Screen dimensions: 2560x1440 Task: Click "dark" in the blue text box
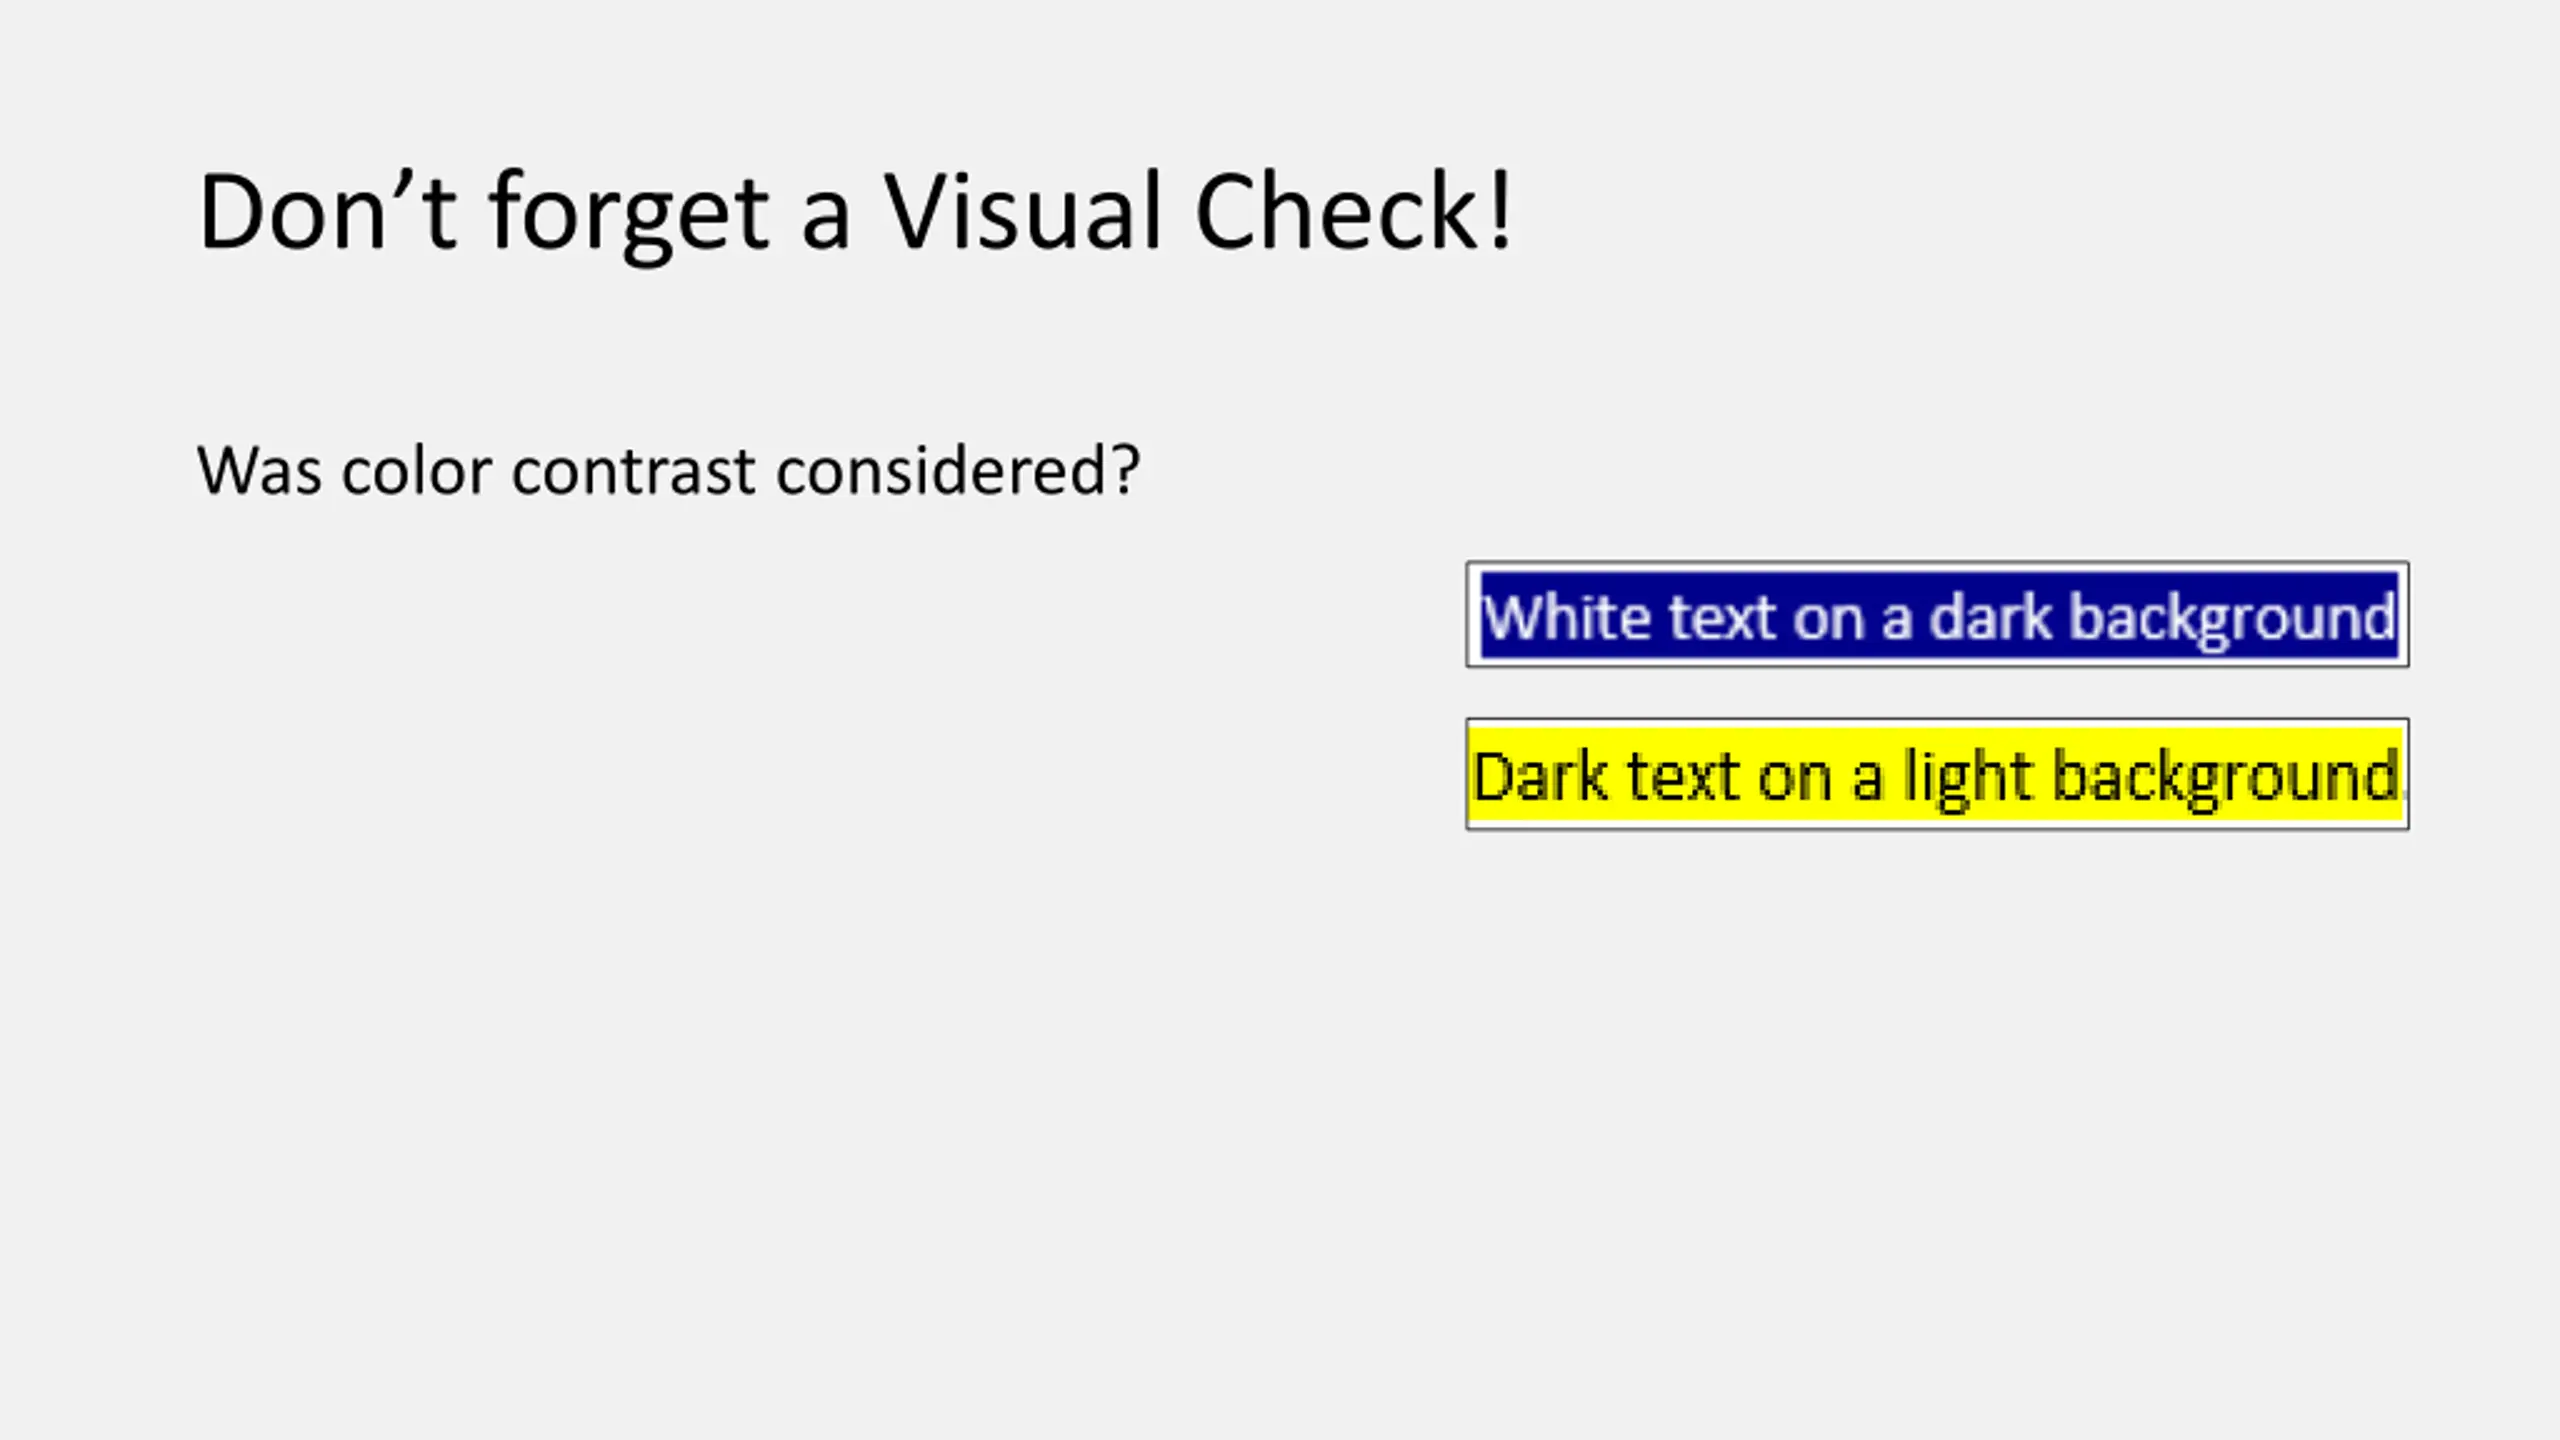click(1990, 617)
